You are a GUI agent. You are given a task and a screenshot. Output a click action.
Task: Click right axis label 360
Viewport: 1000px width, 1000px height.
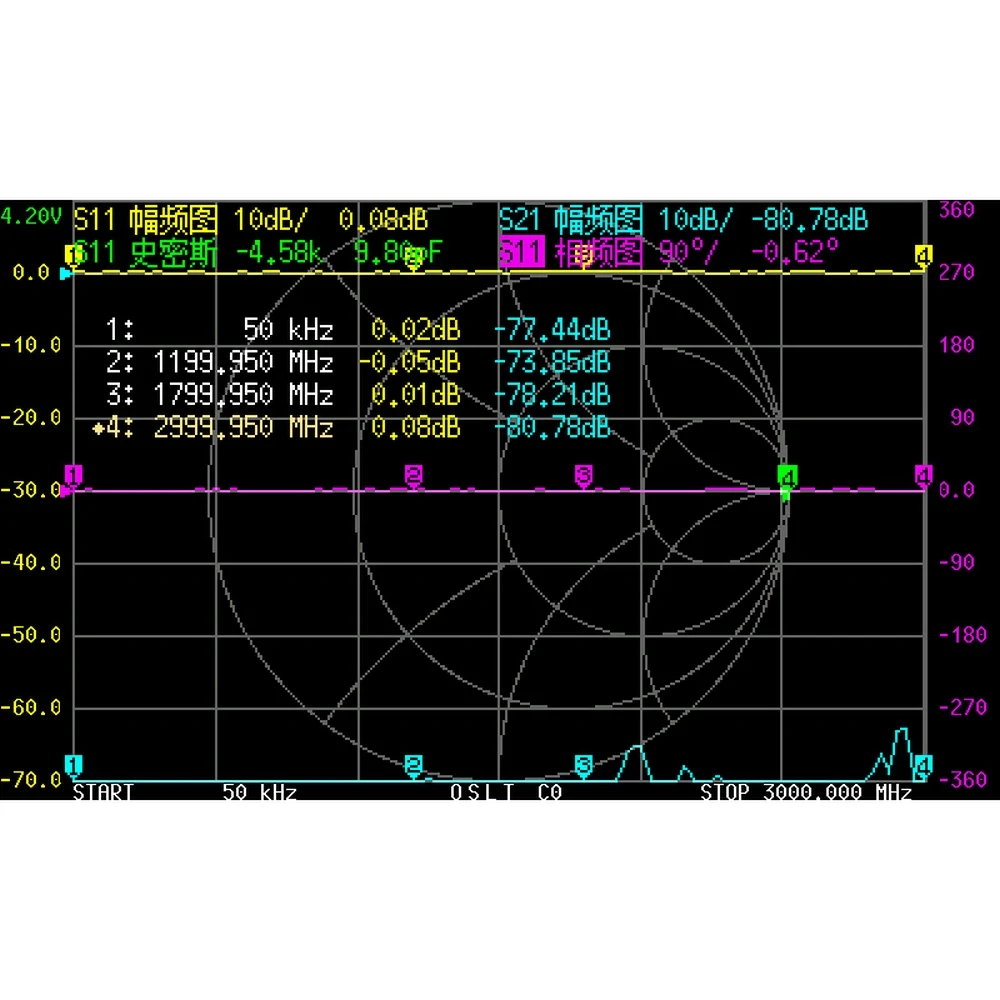(957, 210)
